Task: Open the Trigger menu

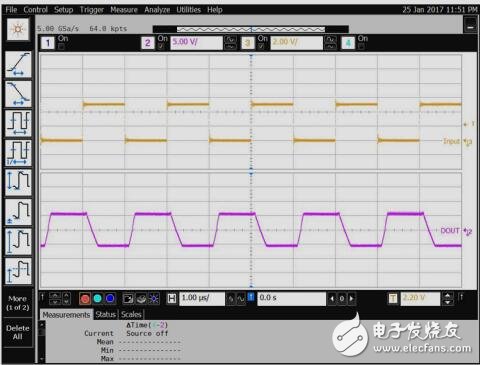Action: point(92,10)
